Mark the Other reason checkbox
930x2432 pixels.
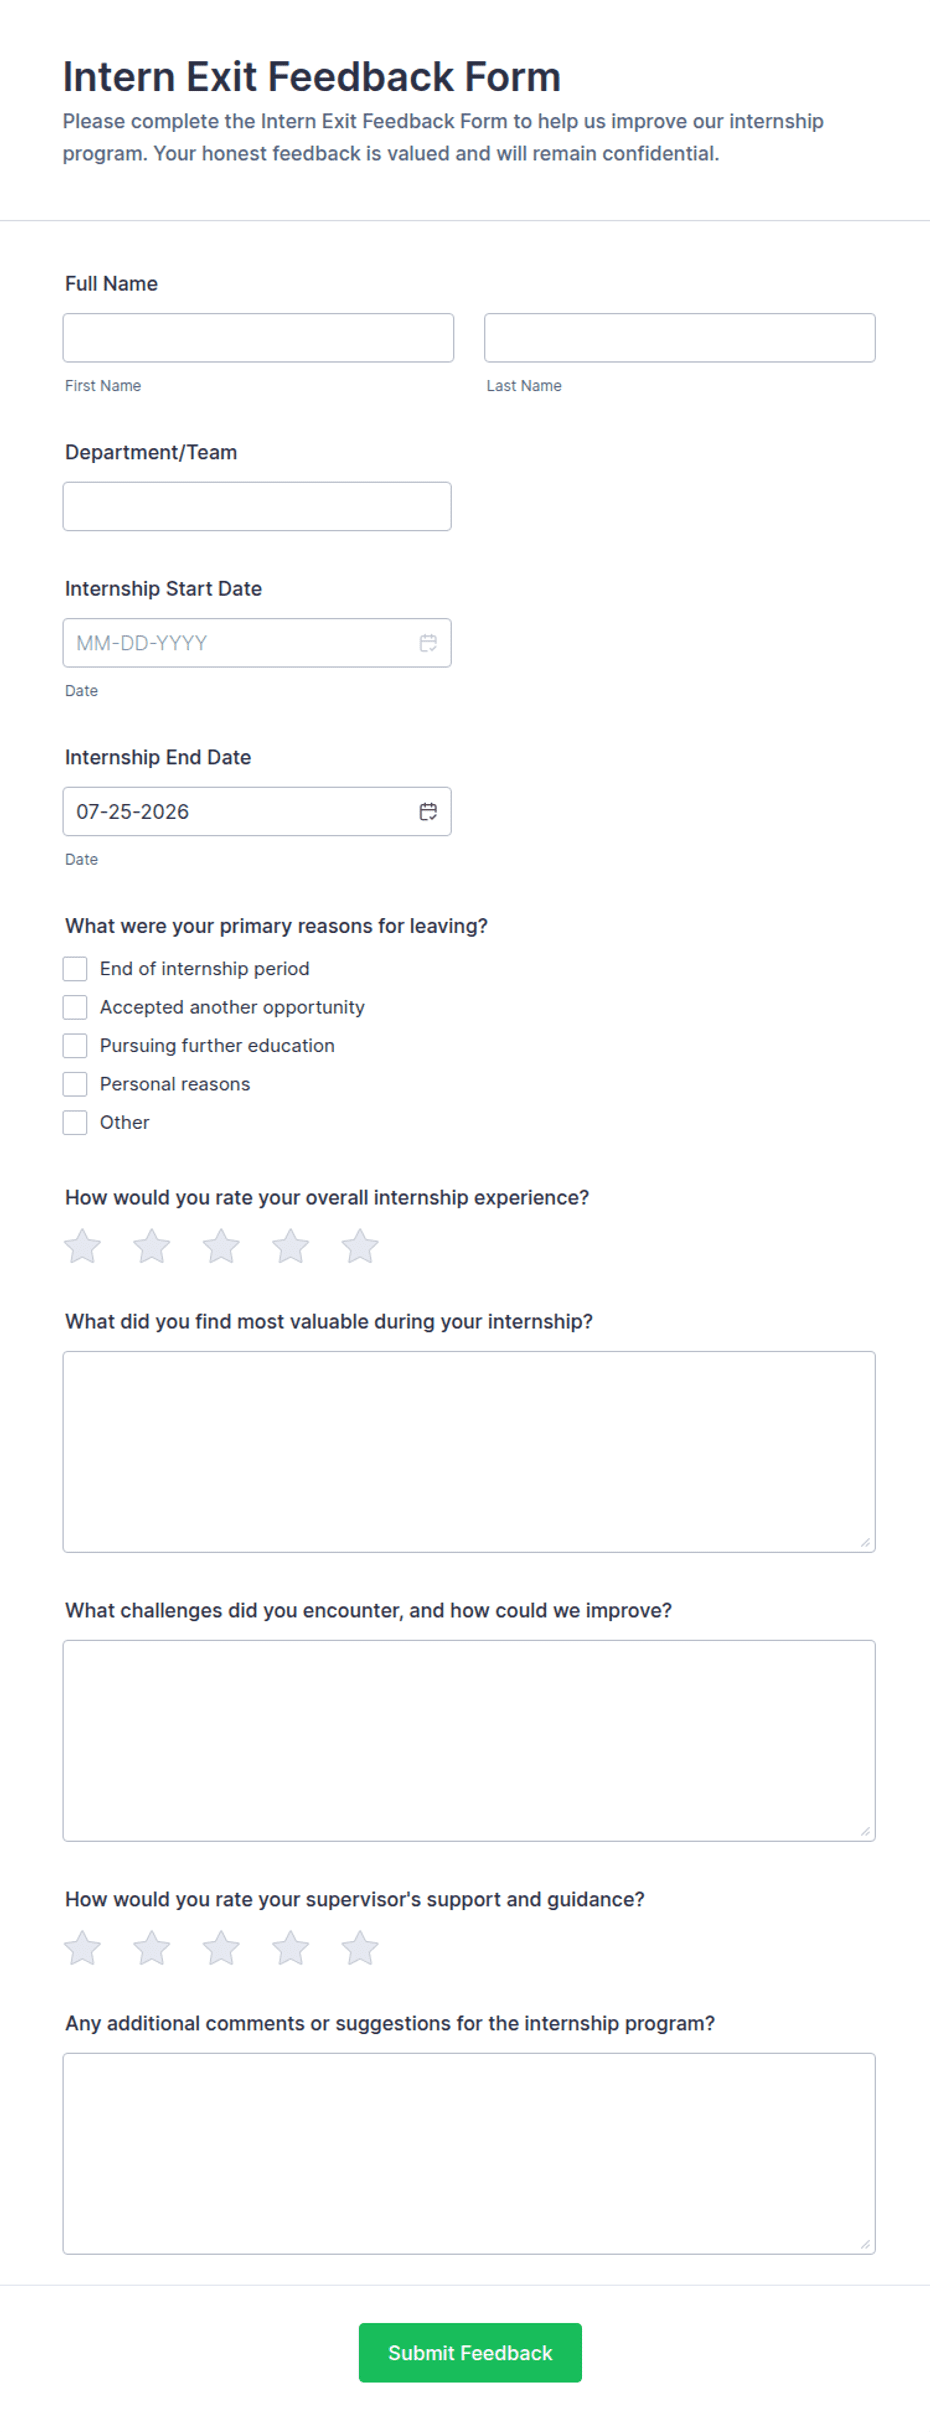coord(75,1123)
